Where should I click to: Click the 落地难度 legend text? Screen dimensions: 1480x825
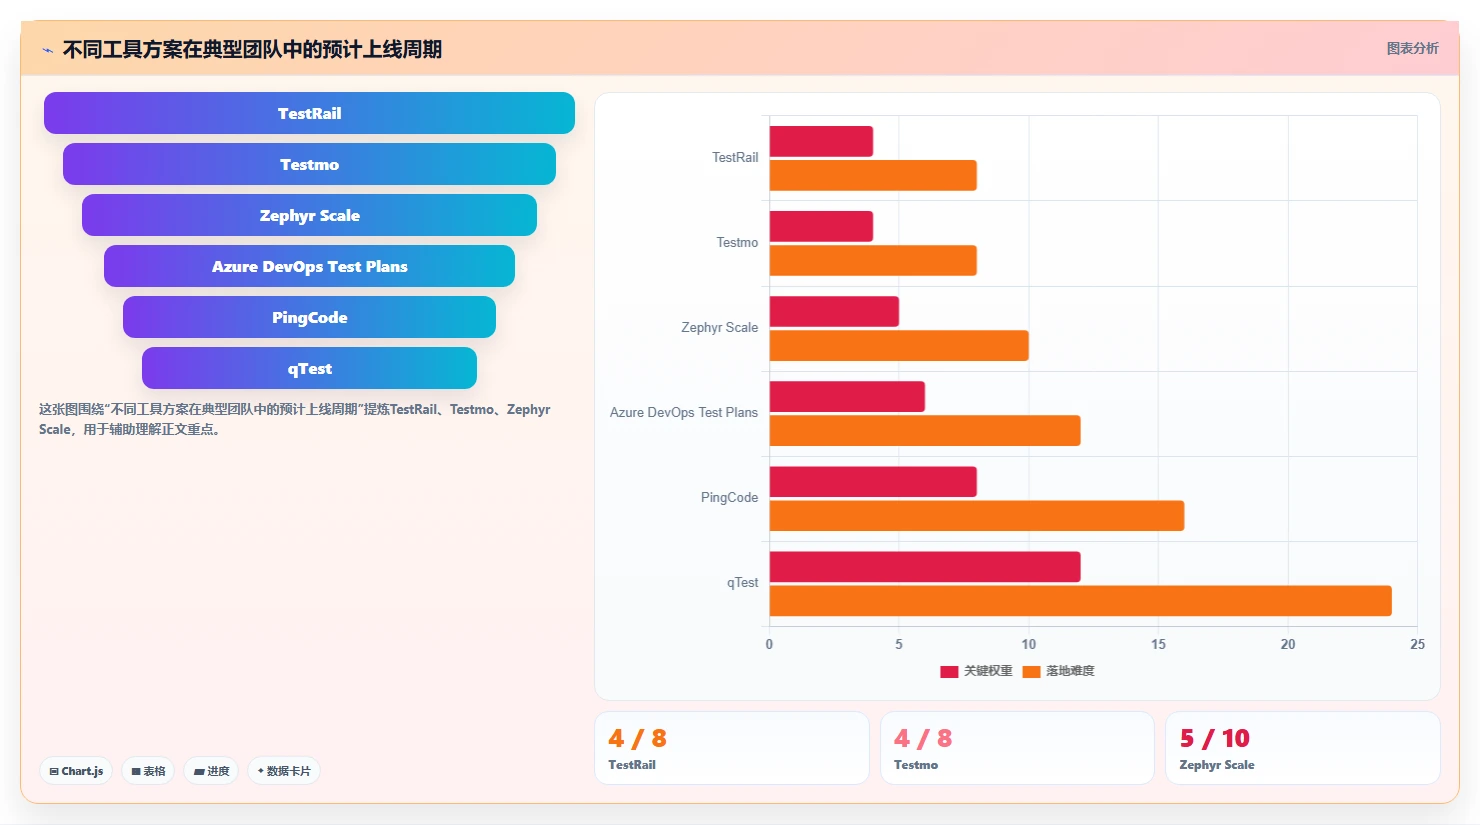pyautogui.click(x=1070, y=671)
